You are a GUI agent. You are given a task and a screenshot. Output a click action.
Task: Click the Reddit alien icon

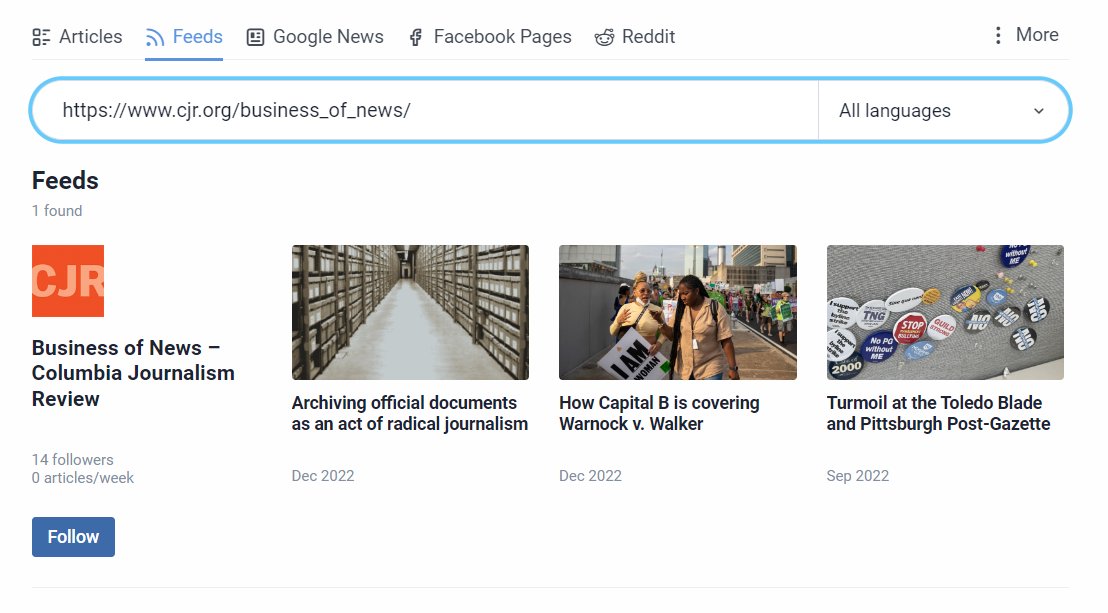tap(604, 37)
